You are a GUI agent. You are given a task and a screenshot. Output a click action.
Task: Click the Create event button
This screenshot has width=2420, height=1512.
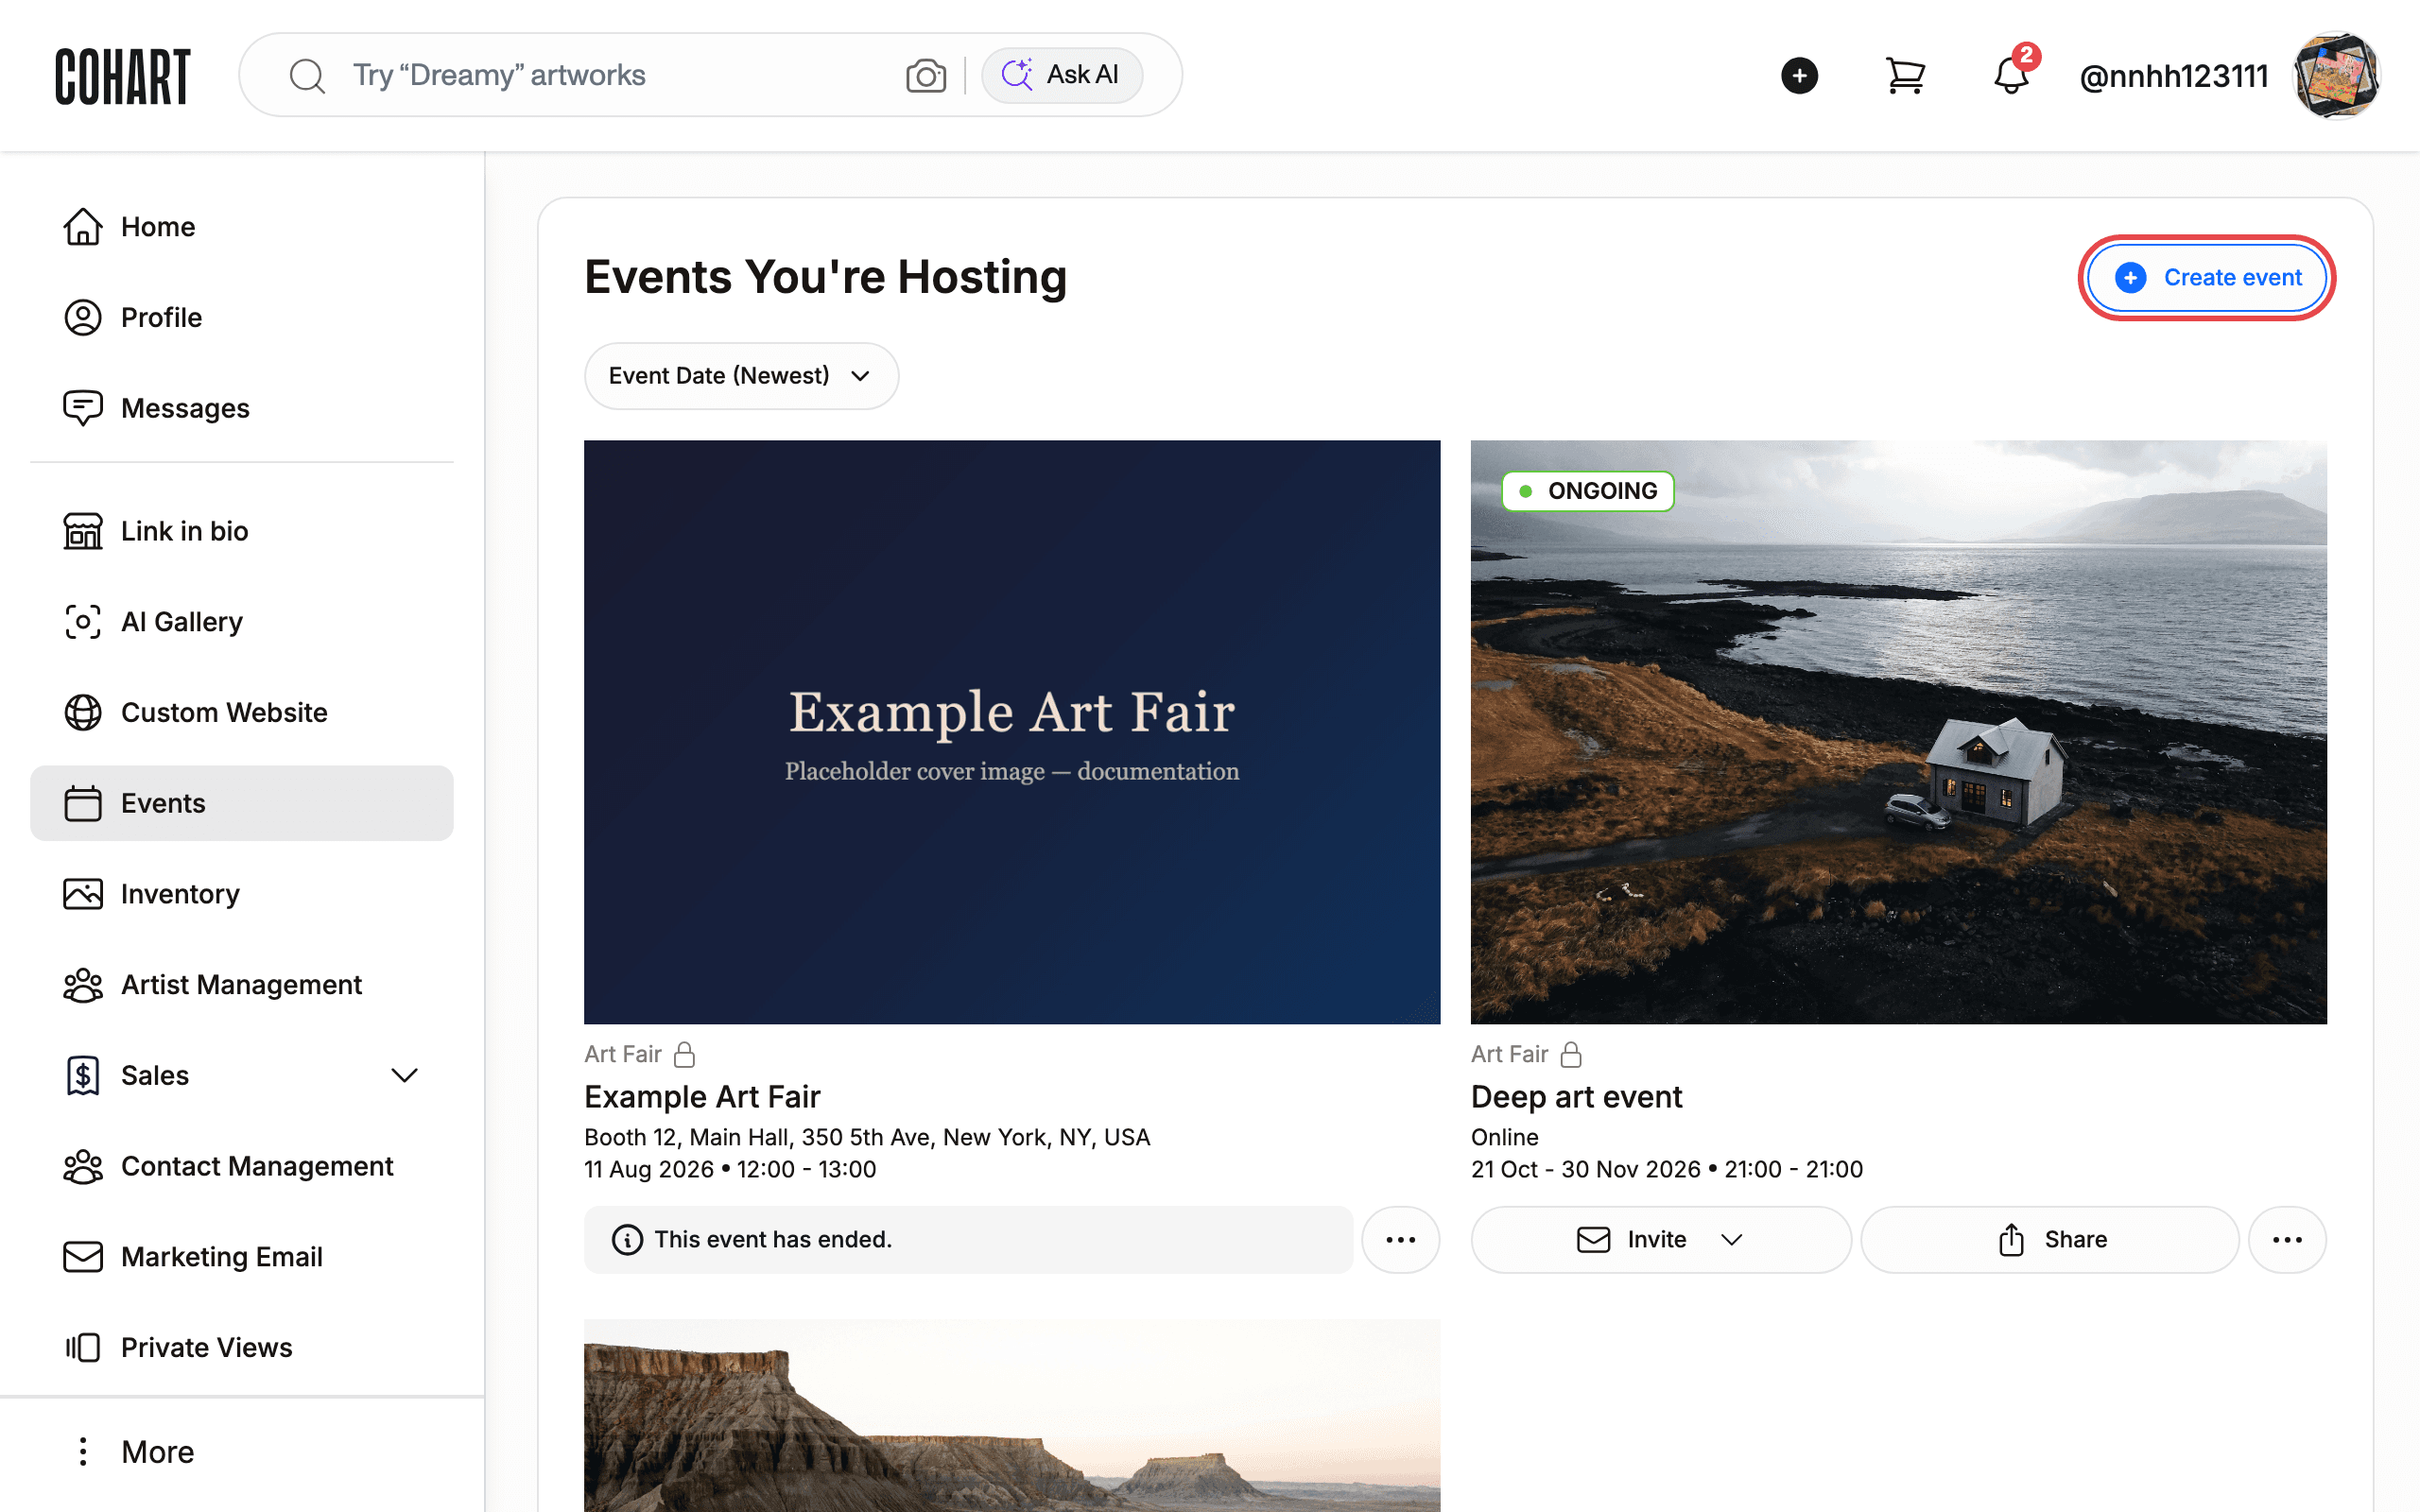(2206, 277)
